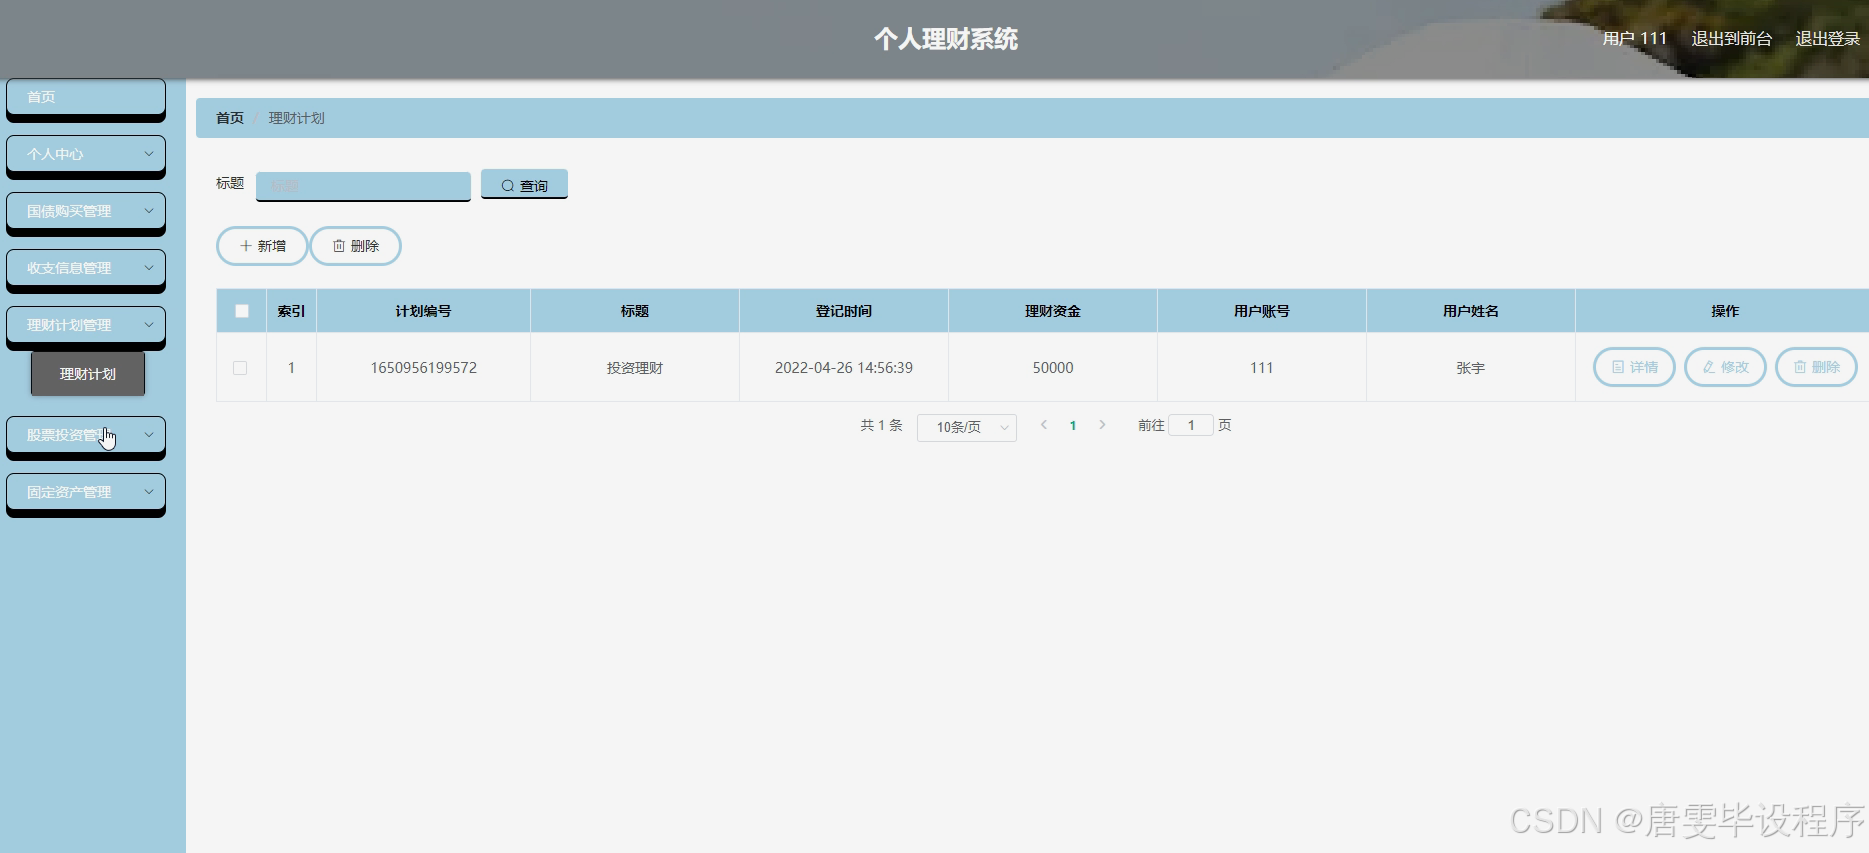Open the 10条/页 page size dropdown
Screen dimensions: 1869x853
[x=966, y=427]
